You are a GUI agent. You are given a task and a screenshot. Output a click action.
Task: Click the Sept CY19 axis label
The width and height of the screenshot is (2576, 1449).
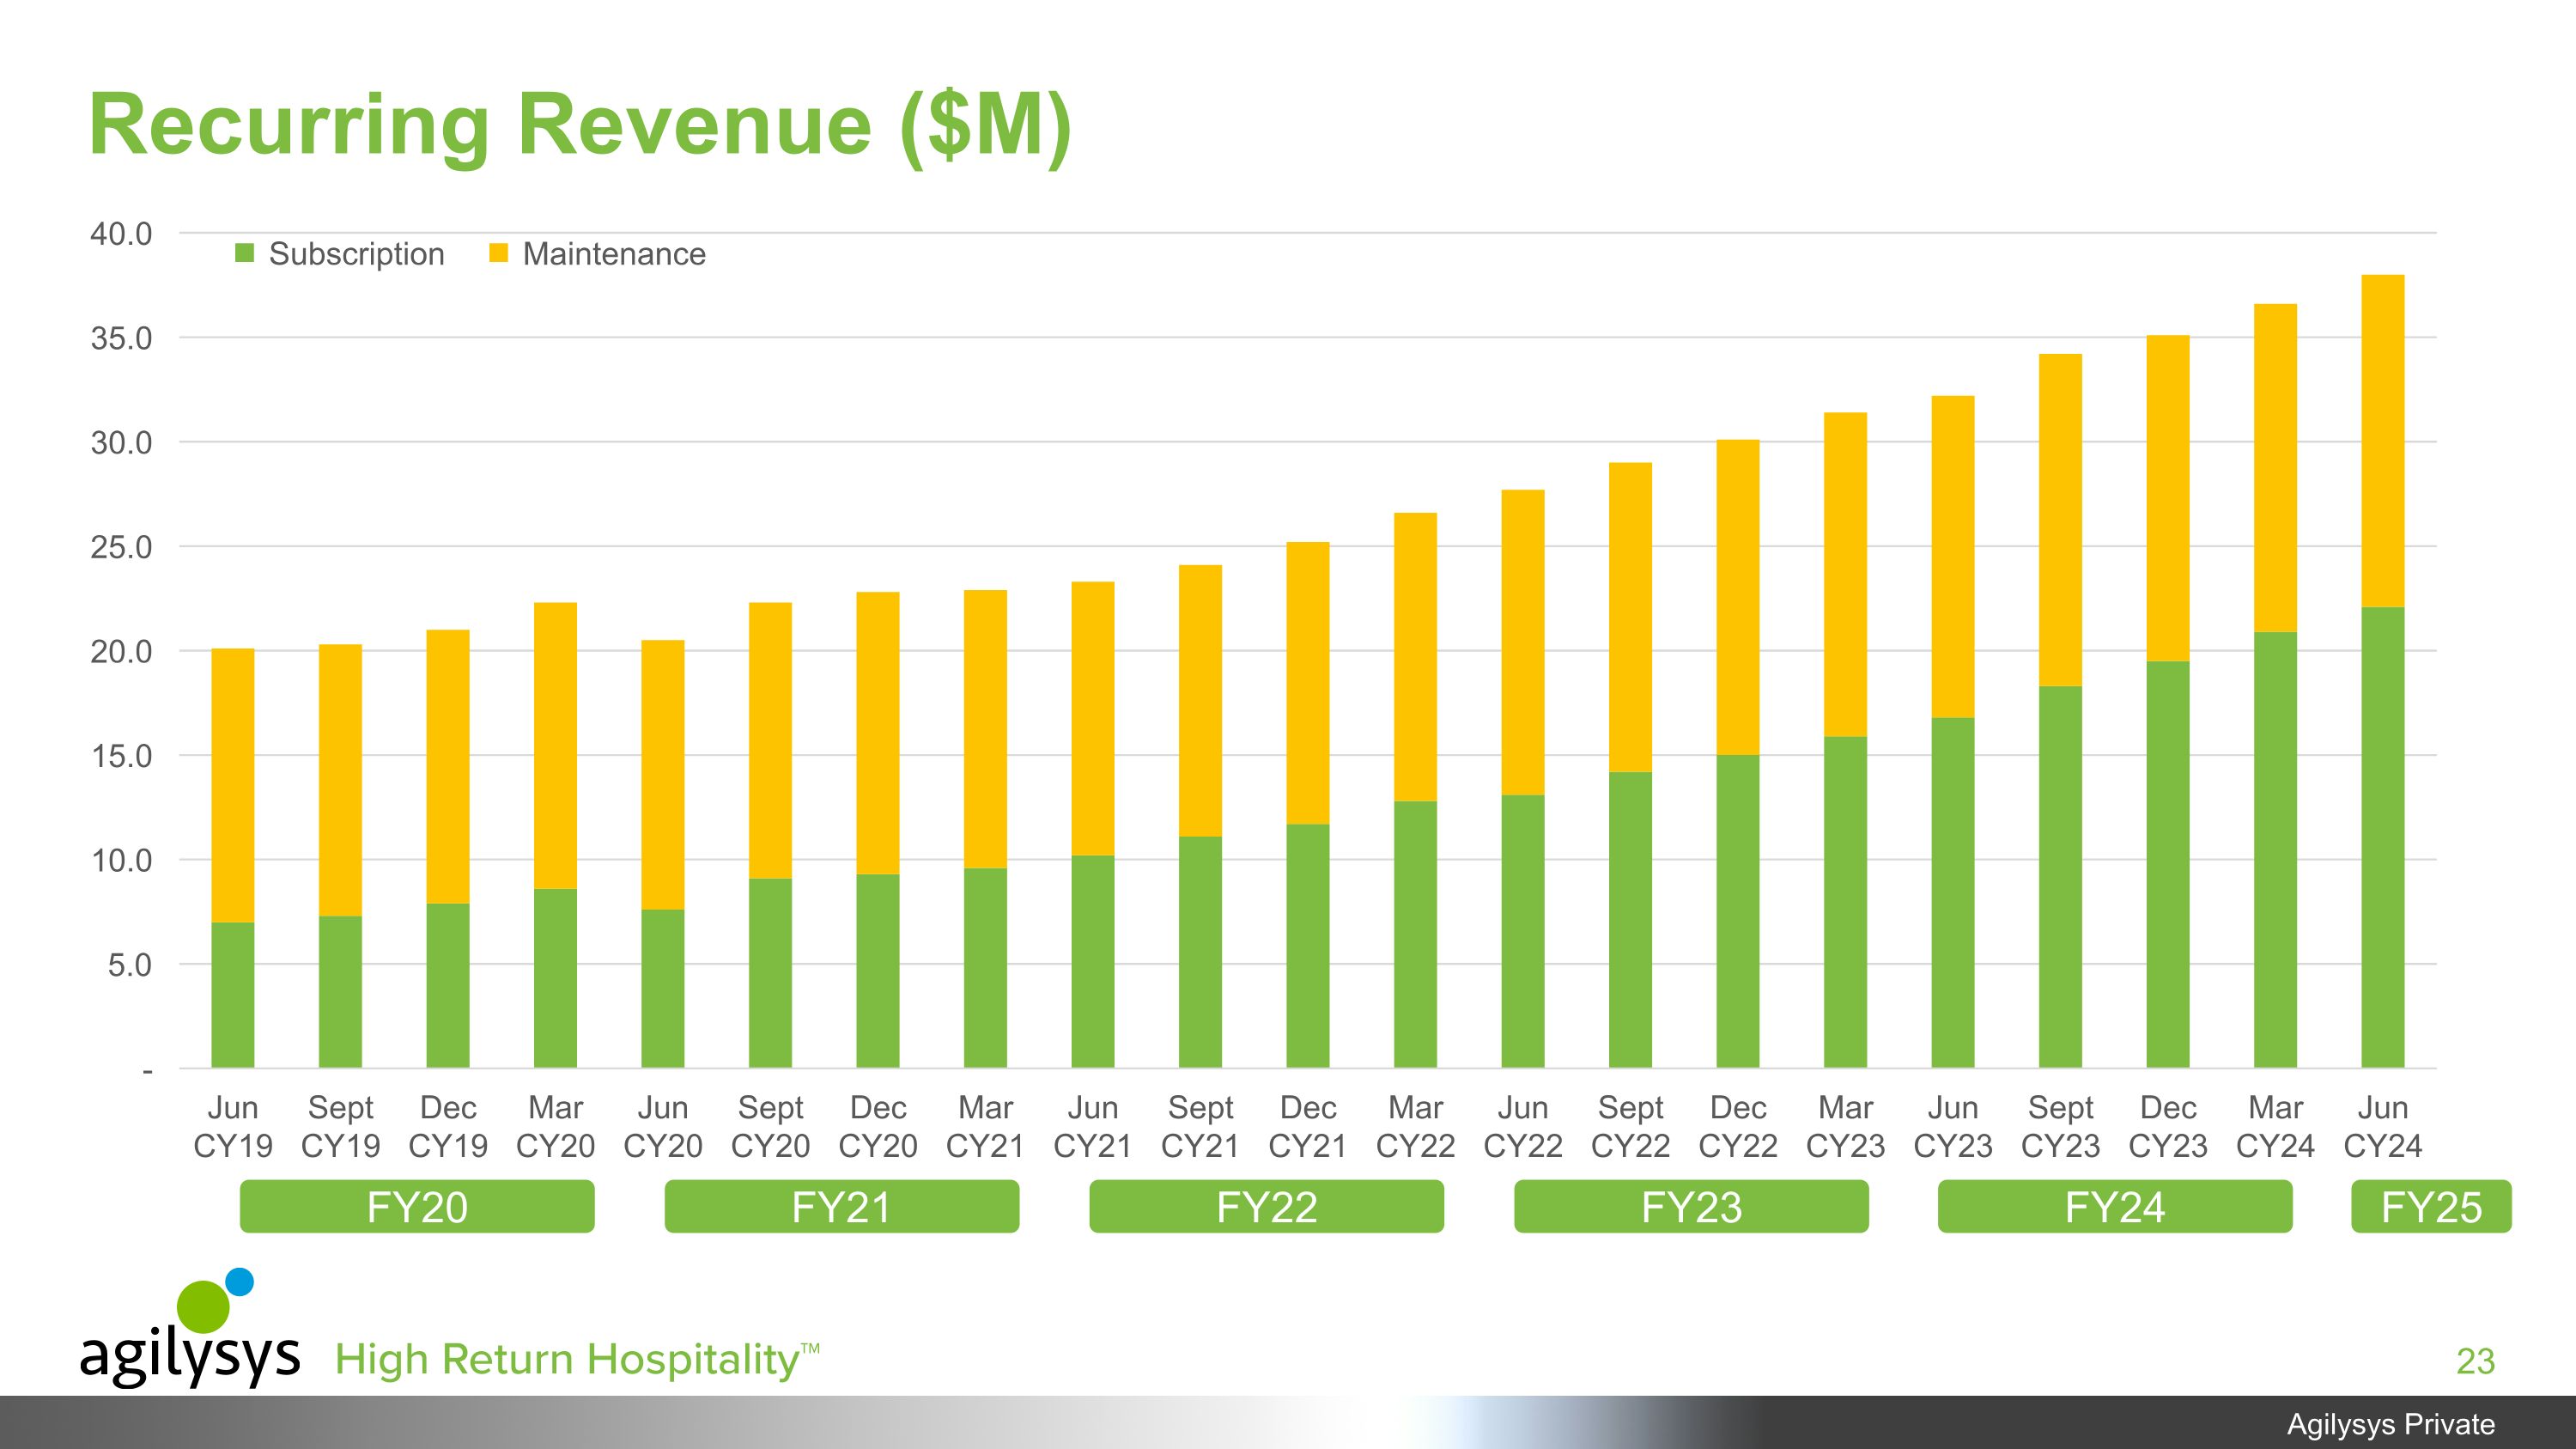pos(340,1127)
